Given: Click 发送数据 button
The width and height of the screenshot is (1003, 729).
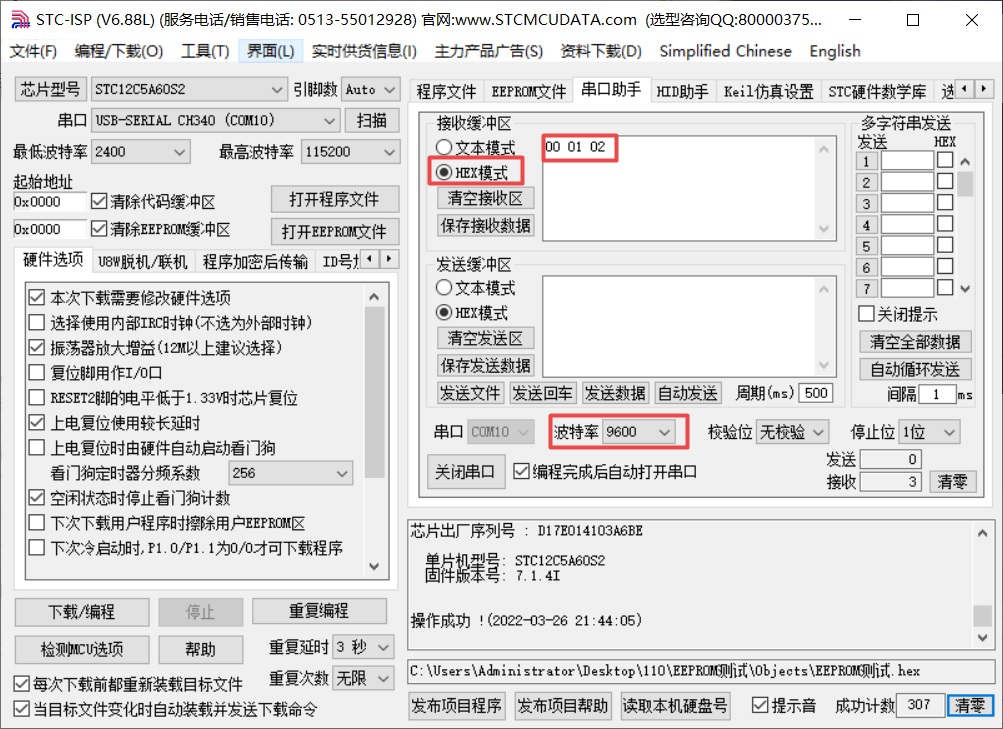Looking at the screenshot, I should point(615,393).
